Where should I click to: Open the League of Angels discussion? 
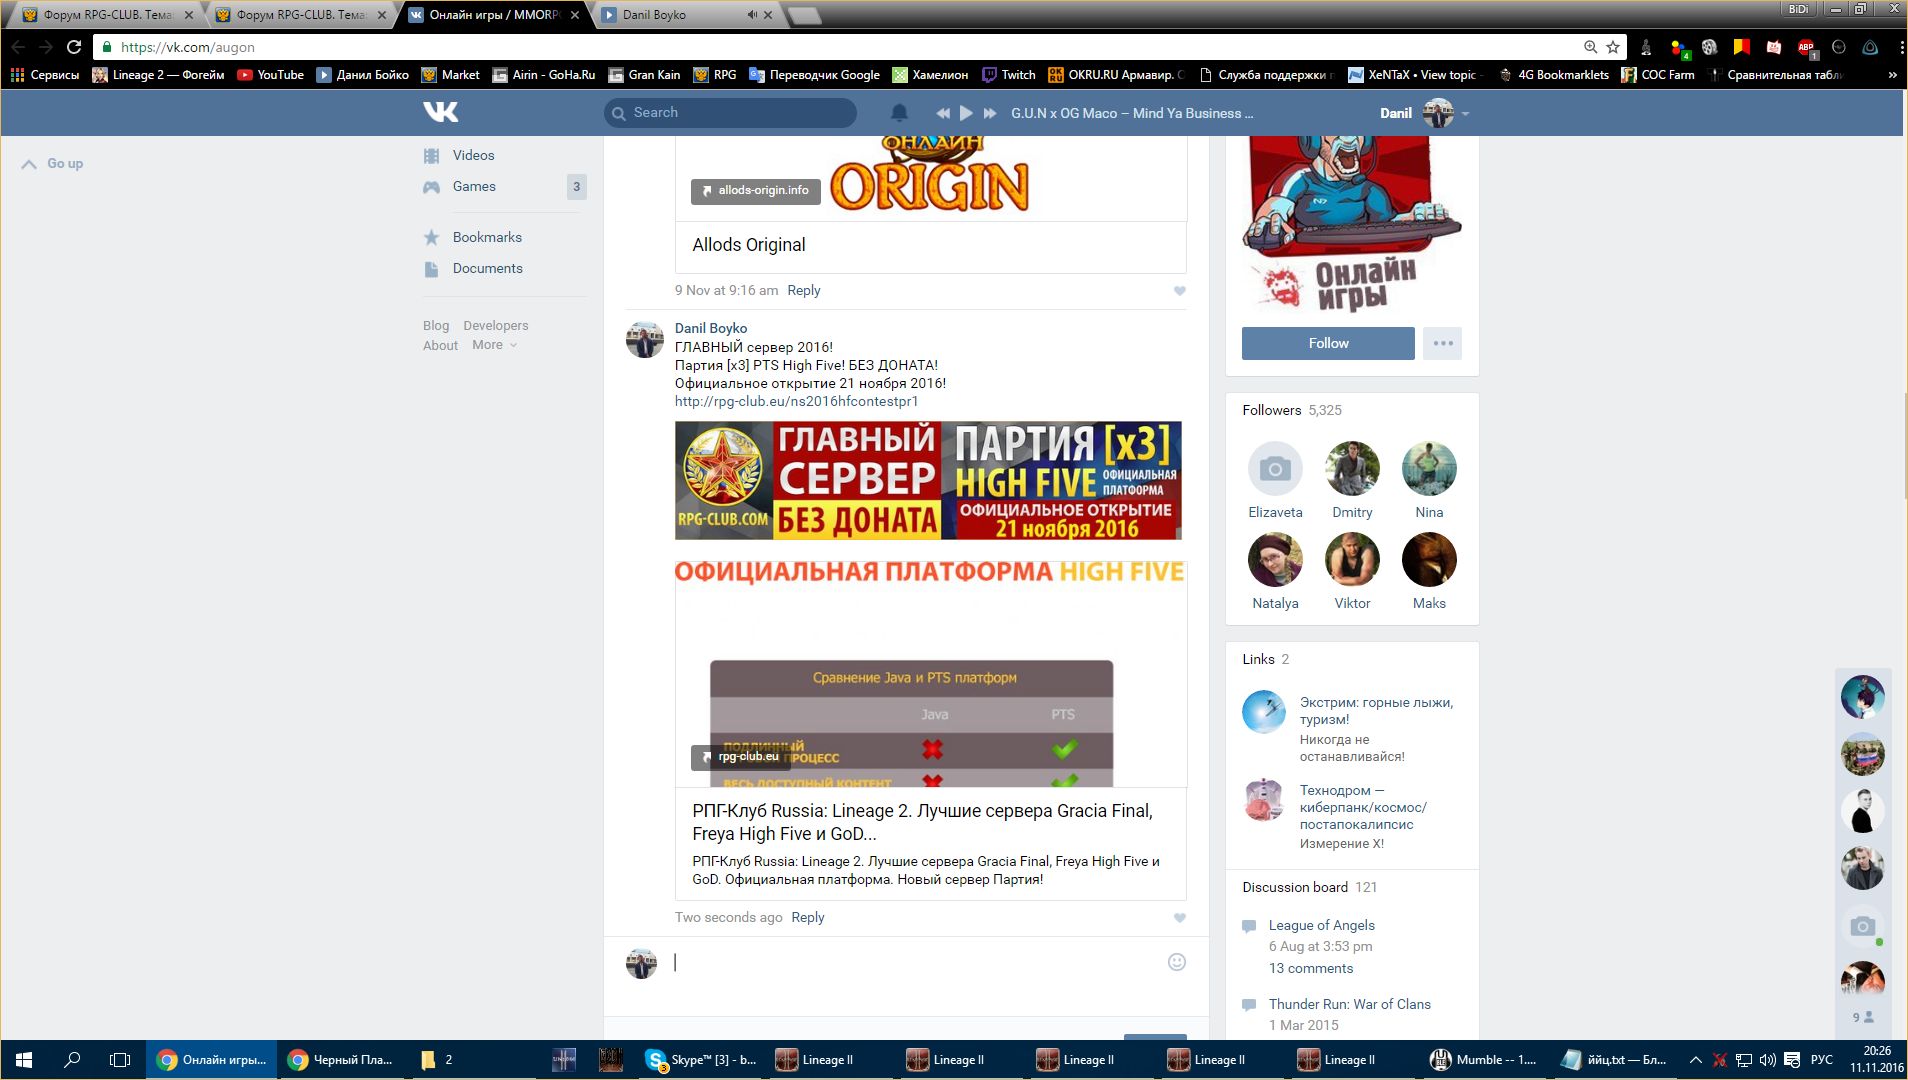[1322, 925]
